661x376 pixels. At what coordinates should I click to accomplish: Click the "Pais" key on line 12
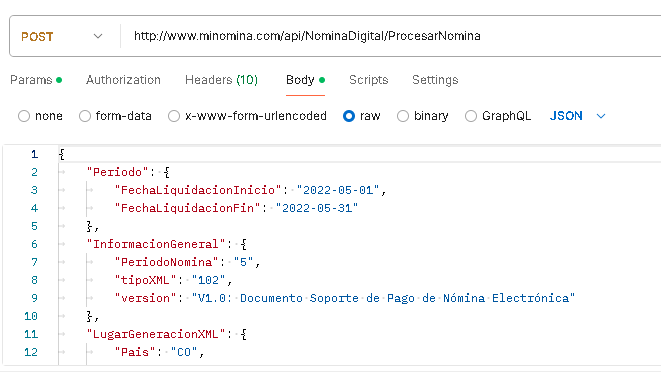(135, 352)
